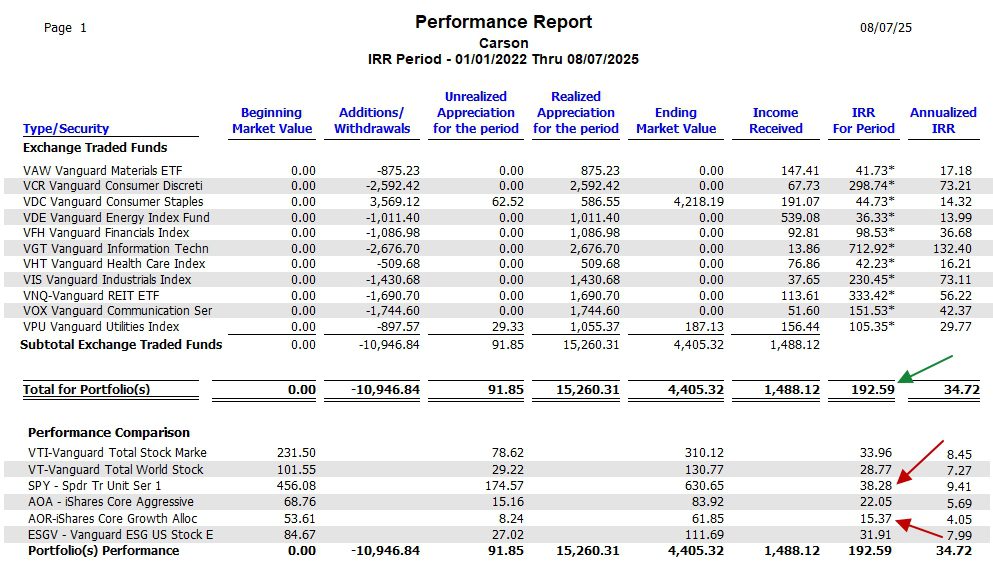The width and height of the screenshot is (993, 584).
Task: Select VCR Vanguard Consumer Discreti row name
Action: click(x=113, y=186)
